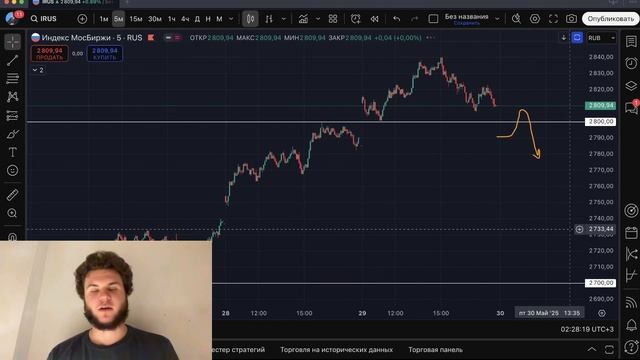Open the emoji icons tool
The height and width of the screenshot is (360, 640).
tap(13, 170)
